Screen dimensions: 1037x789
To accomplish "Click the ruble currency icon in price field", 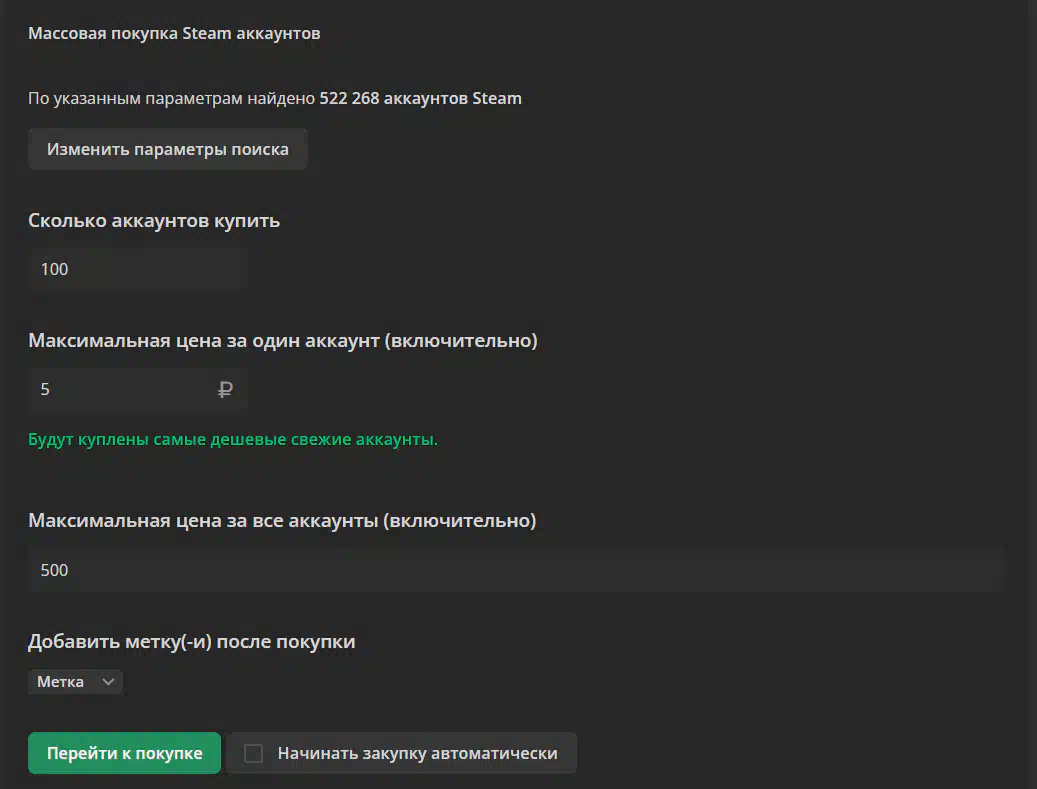I will tap(225, 390).
